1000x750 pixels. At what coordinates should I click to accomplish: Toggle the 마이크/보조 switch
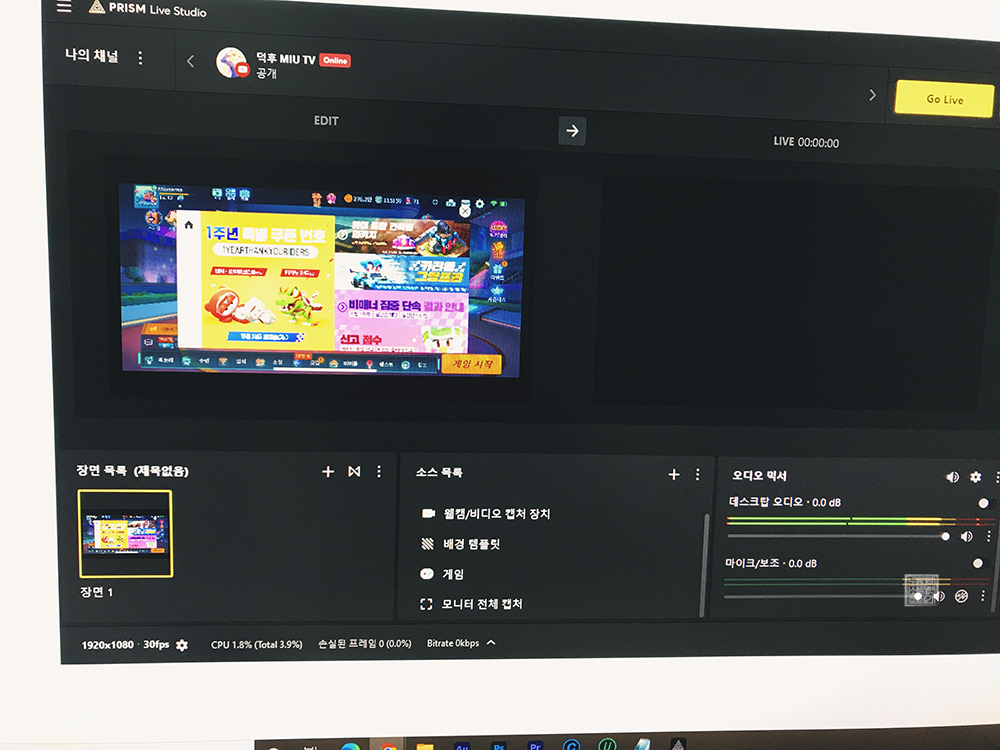pos(980,563)
